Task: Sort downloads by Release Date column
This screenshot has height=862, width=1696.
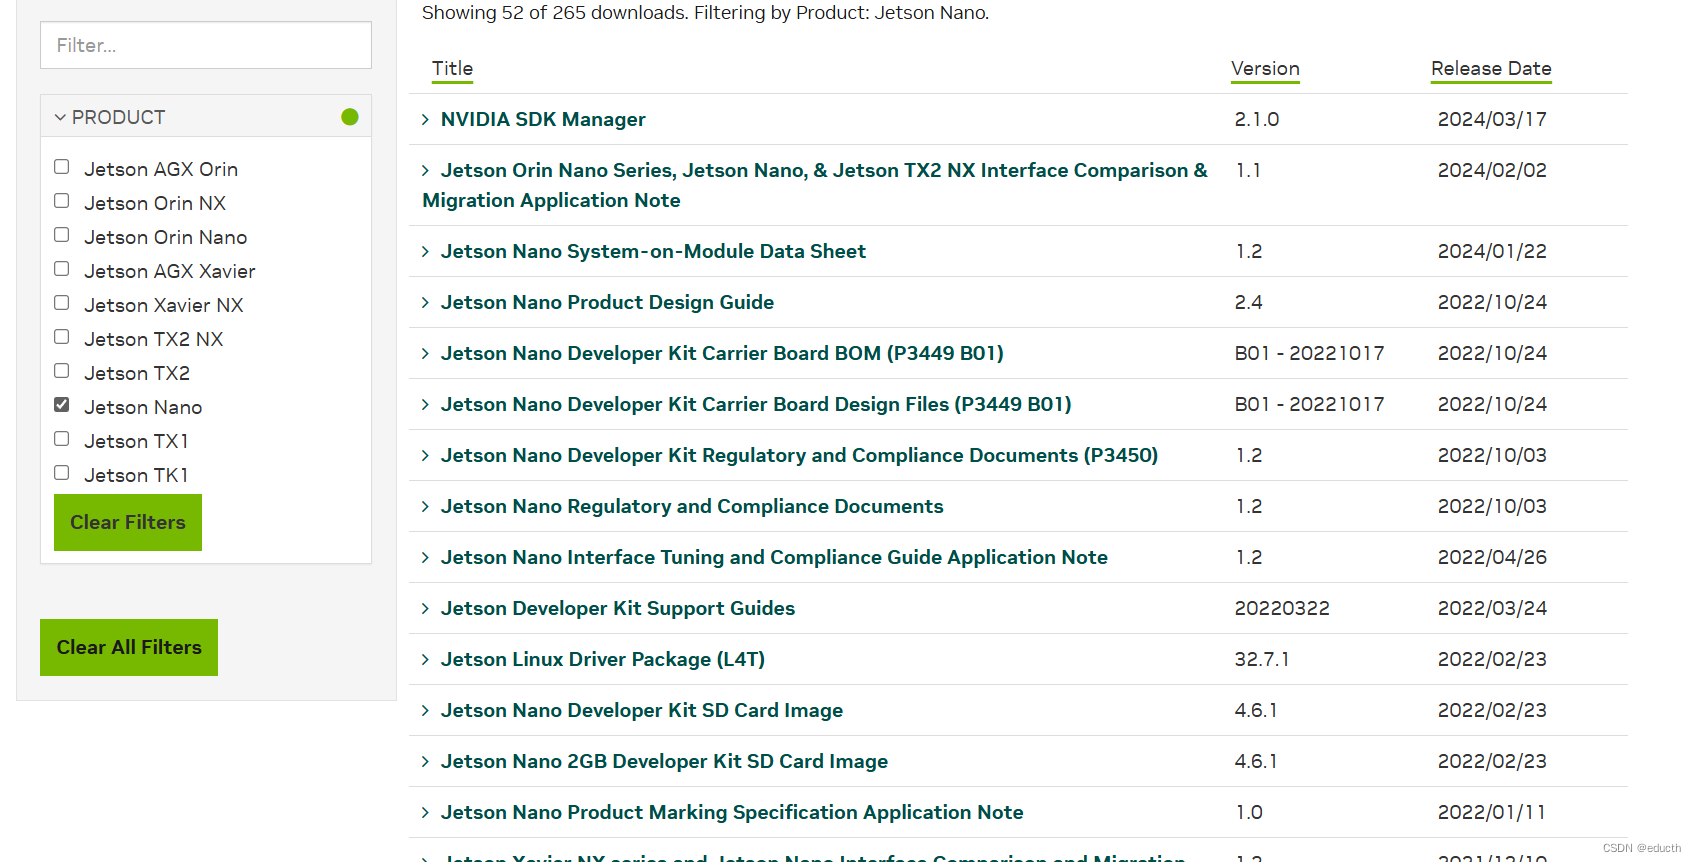Action: [1491, 69]
